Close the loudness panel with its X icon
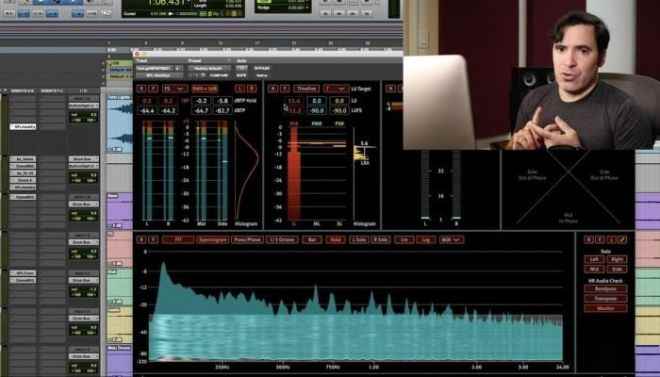 (273, 89)
